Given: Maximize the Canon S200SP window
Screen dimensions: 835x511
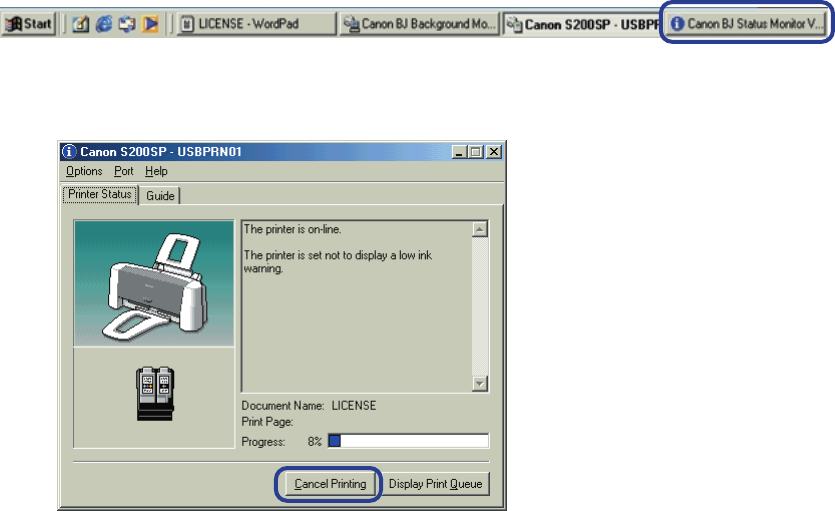Looking at the screenshot, I should (x=476, y=152).
